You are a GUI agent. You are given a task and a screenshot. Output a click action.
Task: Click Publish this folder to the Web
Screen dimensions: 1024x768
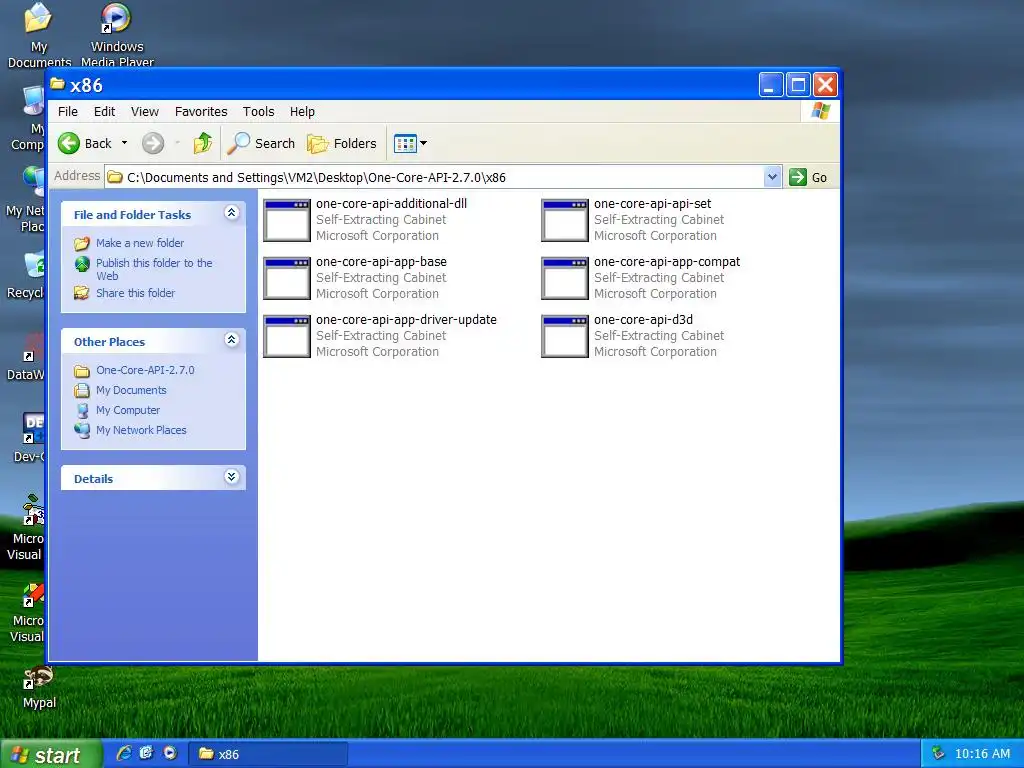[154, 269]
